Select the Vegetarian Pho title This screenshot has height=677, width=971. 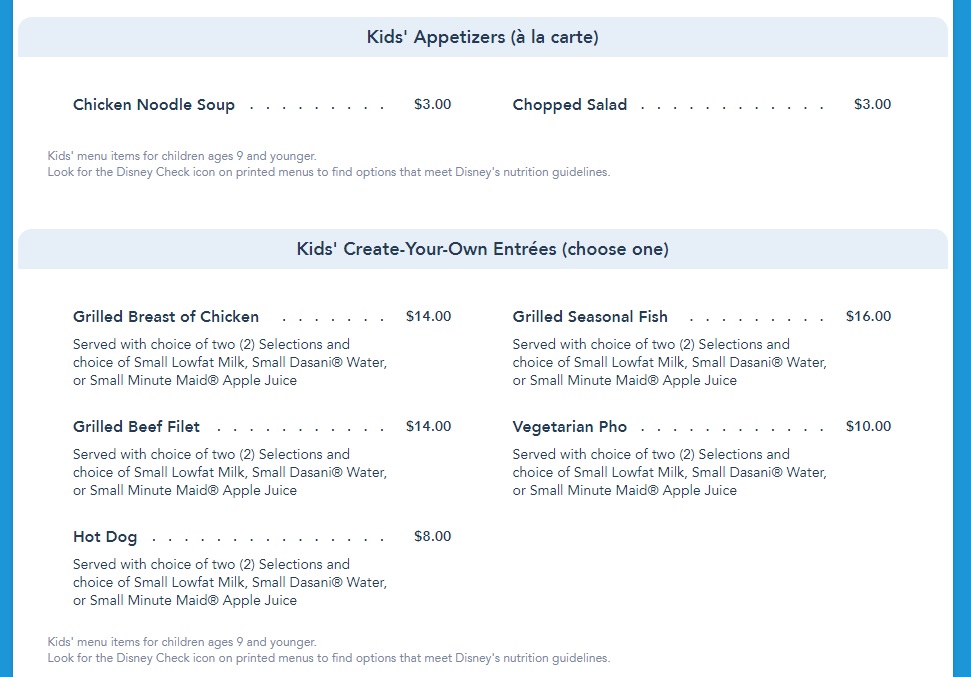coord(570,427)
